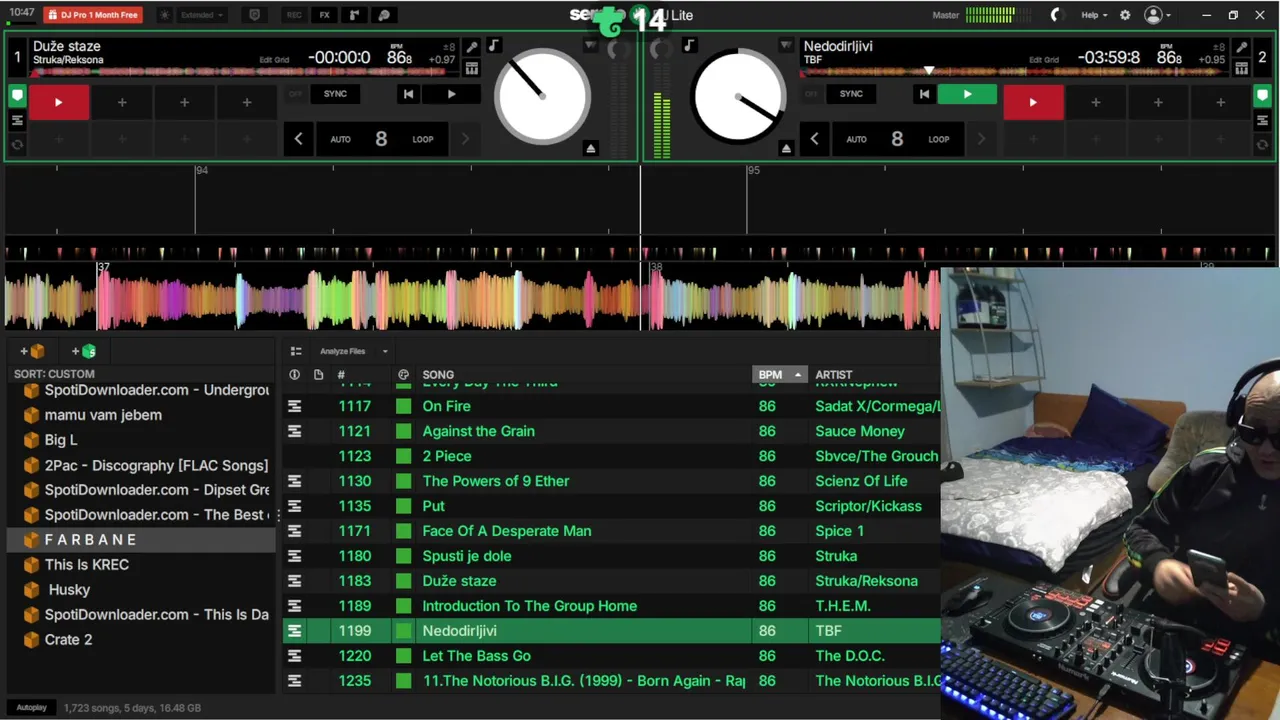Image resolution: width=1280 pixels, height=720 pixels.
Task: Click microphone icon on deck 1
Action: click(472, 47)
